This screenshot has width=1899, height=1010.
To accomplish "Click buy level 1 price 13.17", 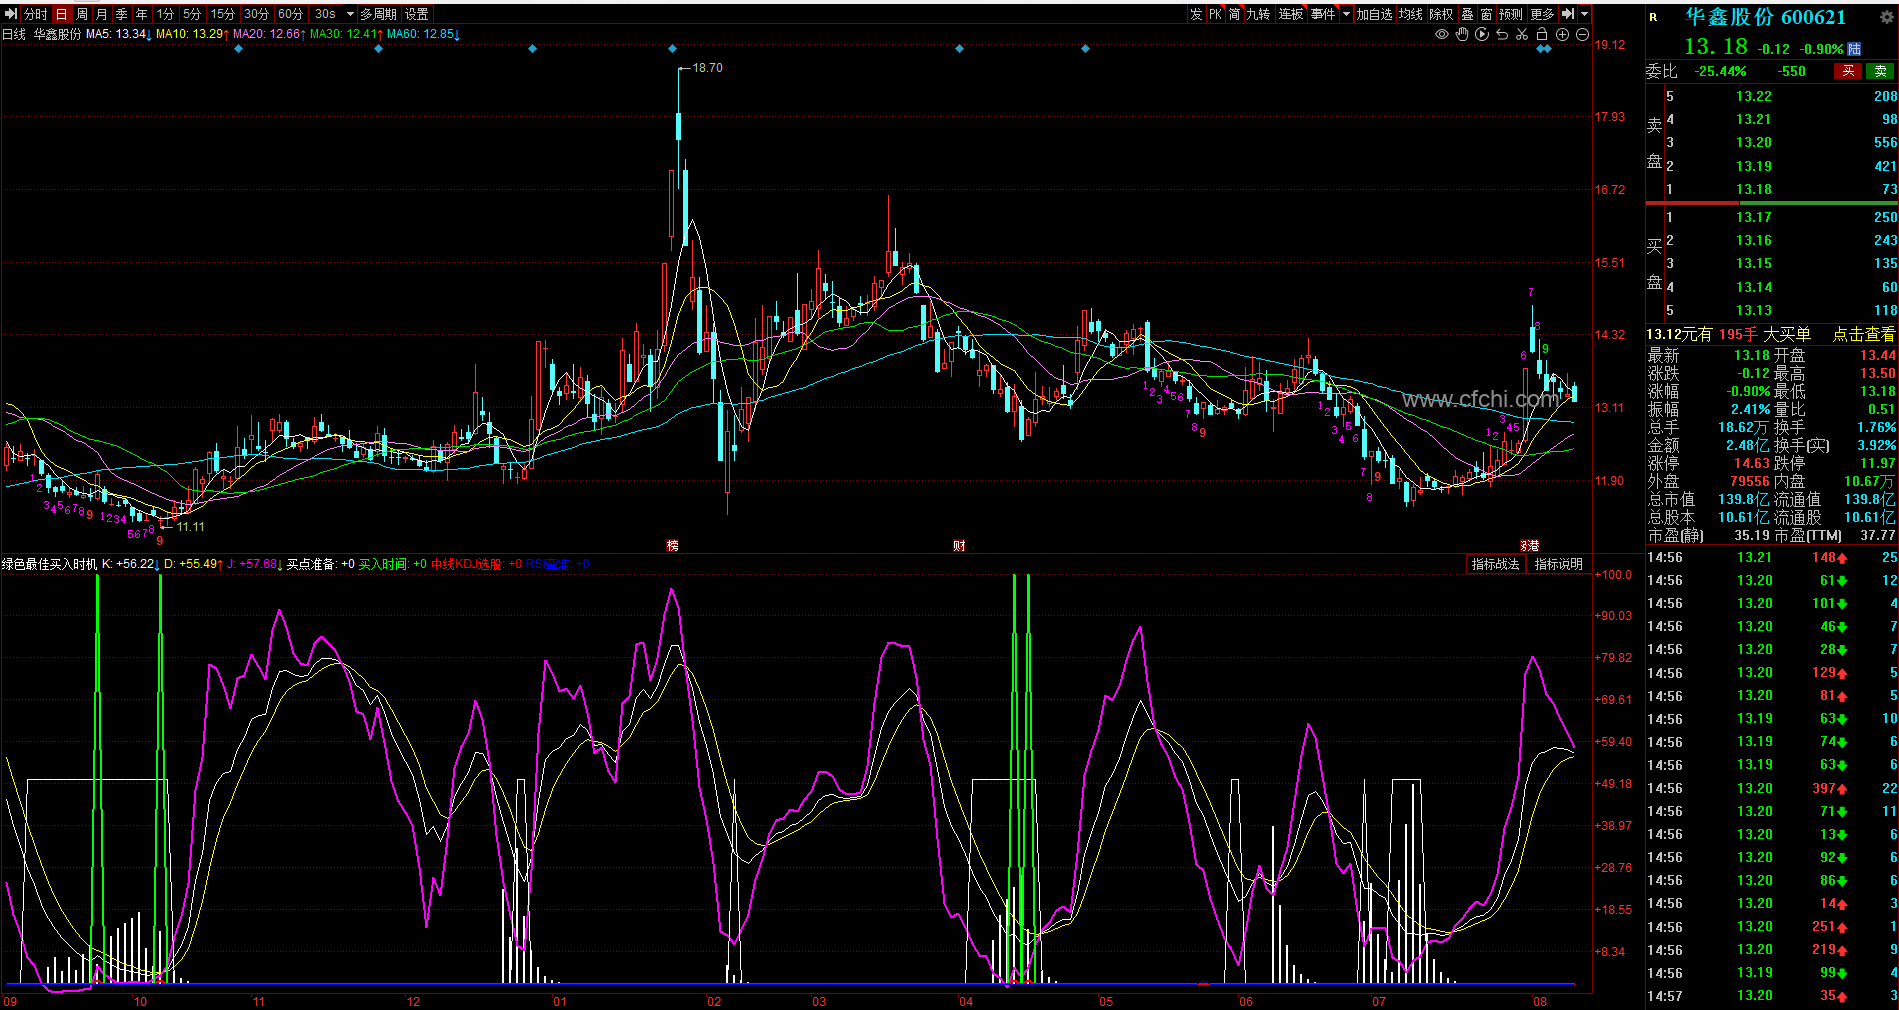I will pyautogui.click(x=1753, y=217).
